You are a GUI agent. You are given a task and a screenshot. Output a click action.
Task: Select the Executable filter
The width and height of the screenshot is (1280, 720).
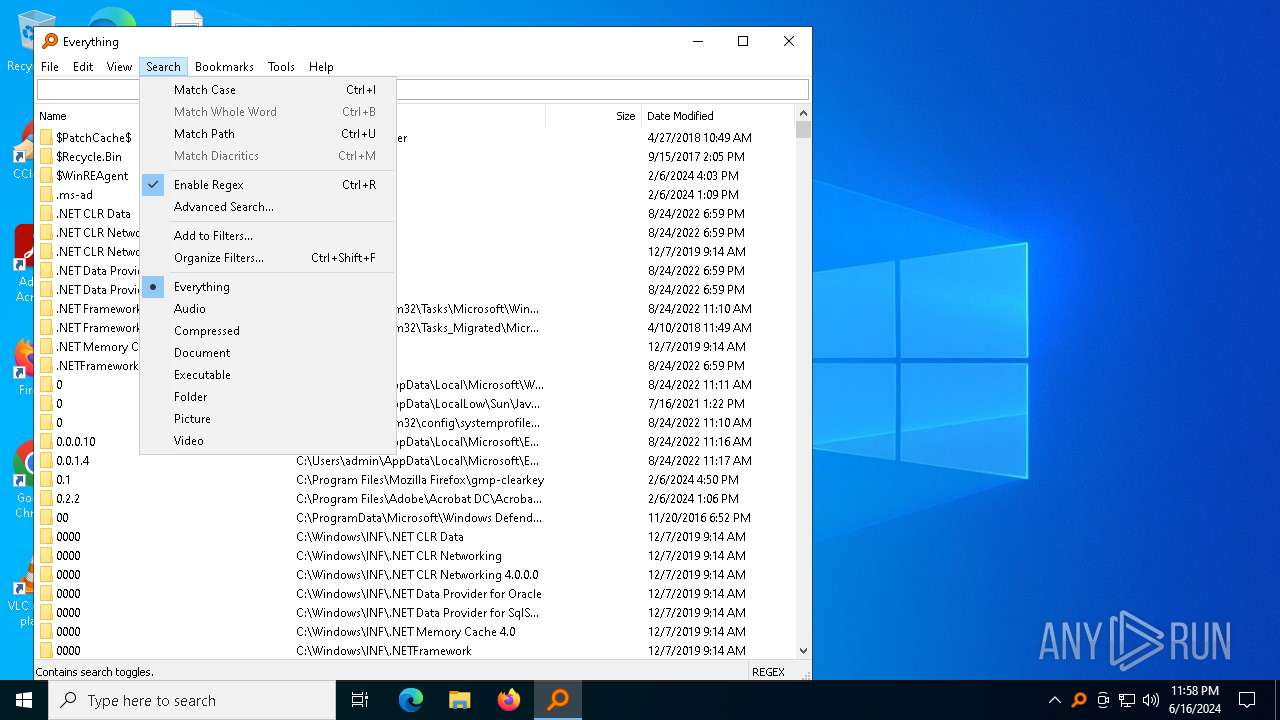click(268, 374)
